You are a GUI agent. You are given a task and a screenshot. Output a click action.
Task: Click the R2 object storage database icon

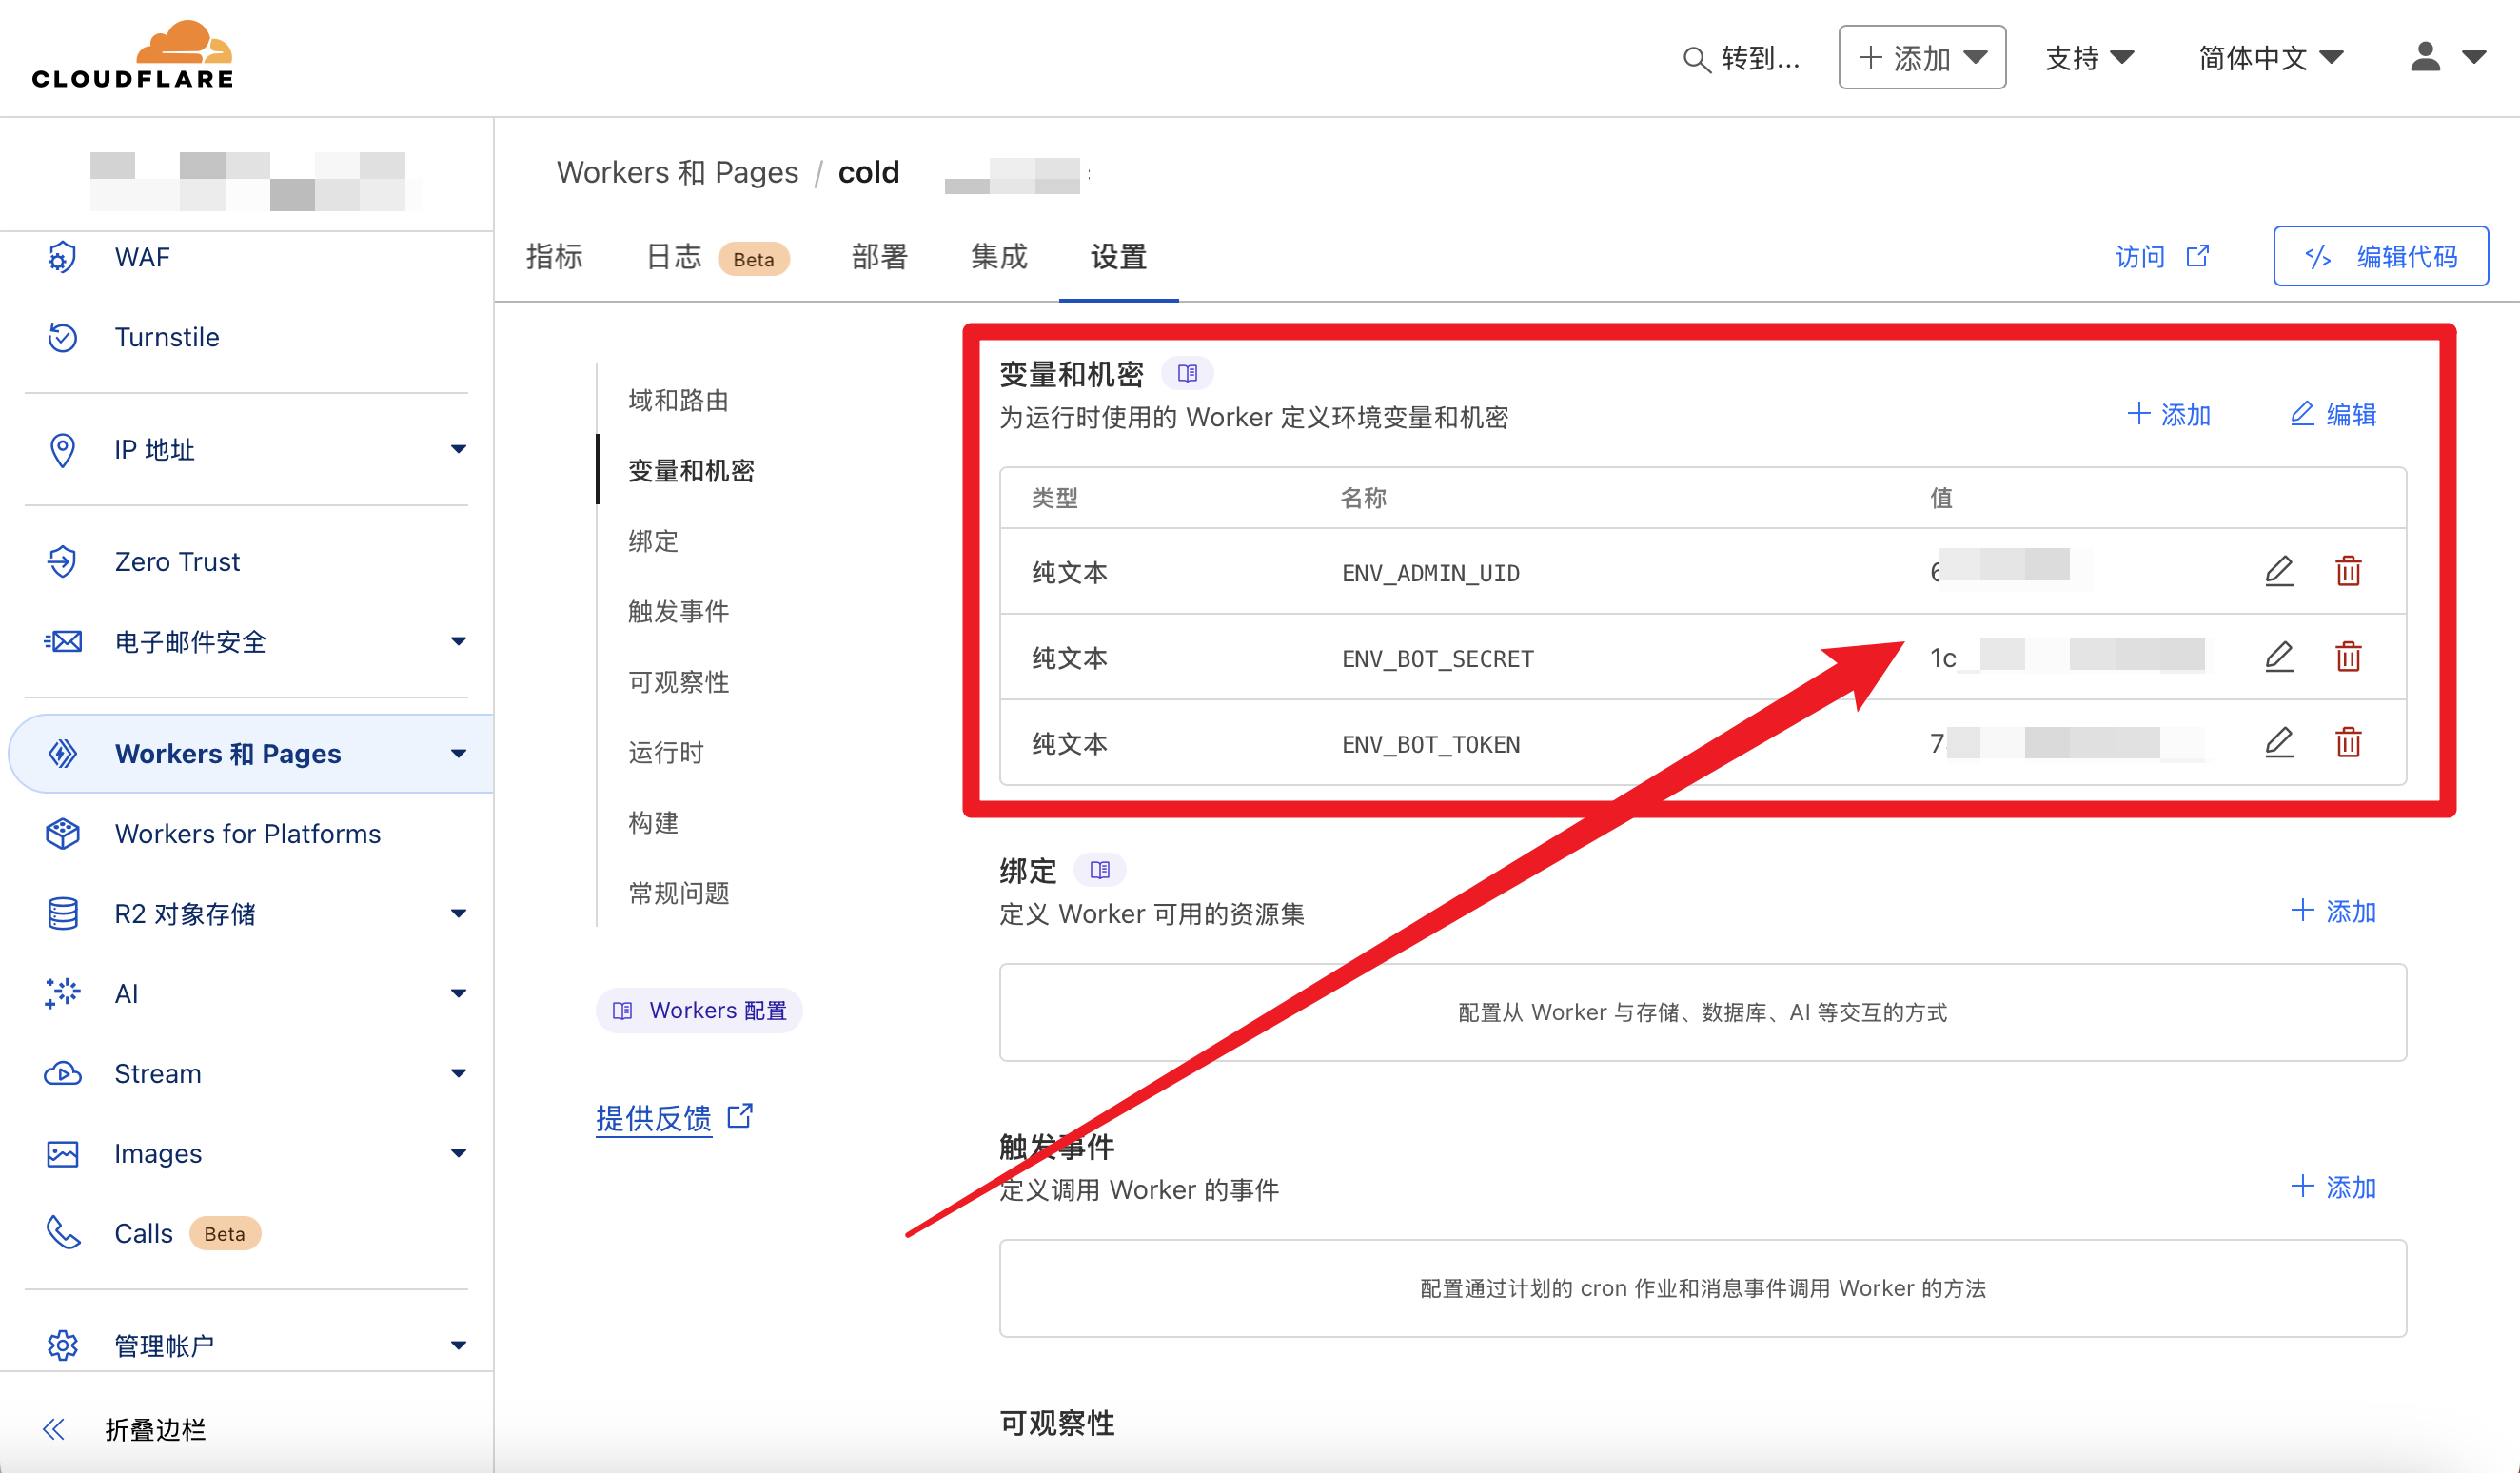click(62, 913)
